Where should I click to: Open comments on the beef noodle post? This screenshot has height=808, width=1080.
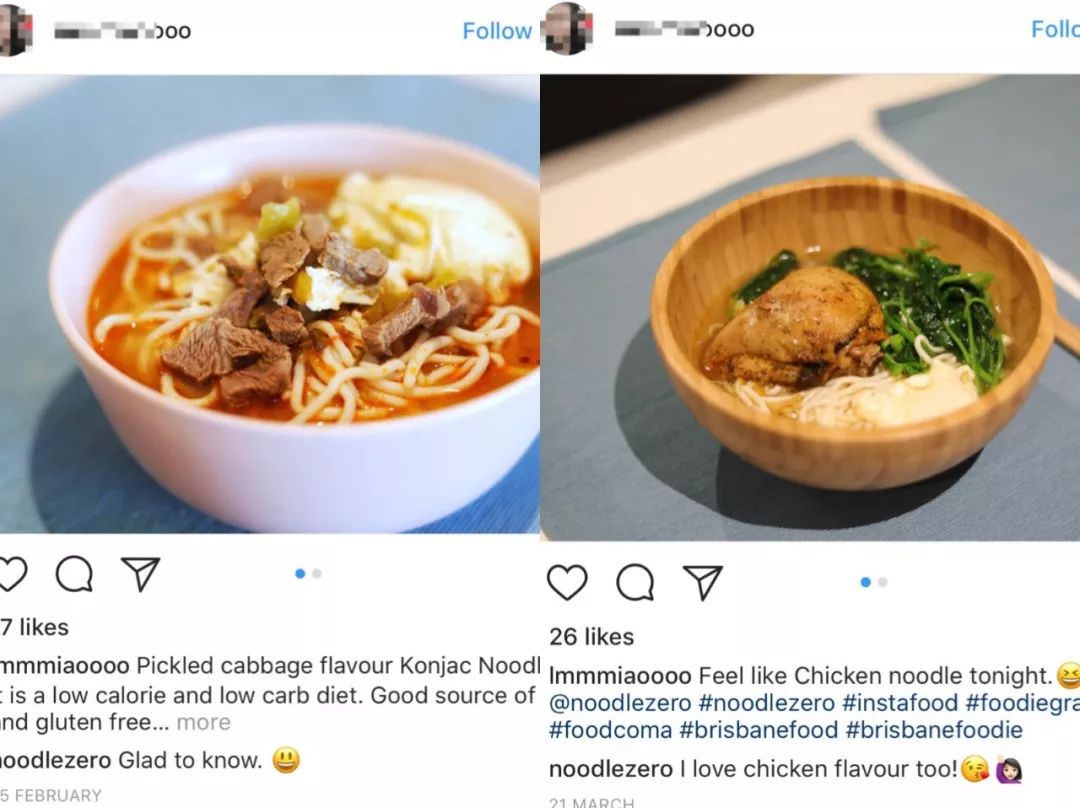pos(74,574)
